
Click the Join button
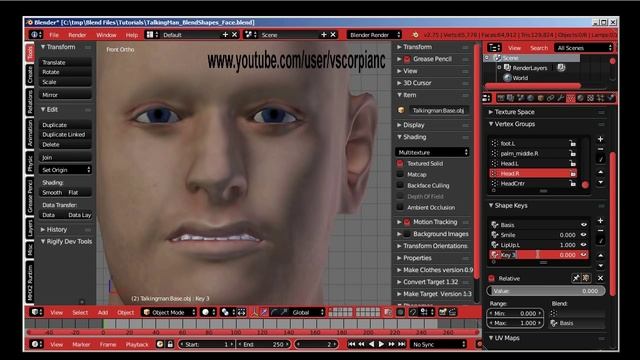[x=65, y=158]
